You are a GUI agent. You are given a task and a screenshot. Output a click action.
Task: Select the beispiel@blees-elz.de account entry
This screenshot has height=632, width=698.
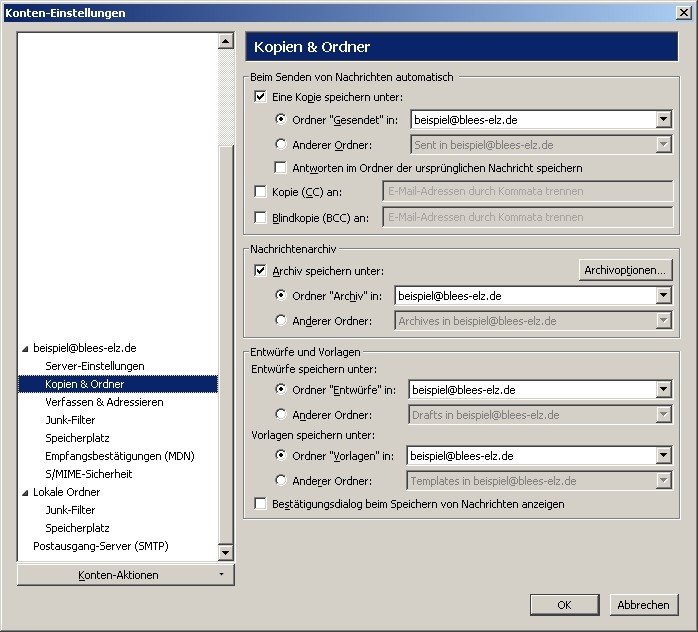85,348
